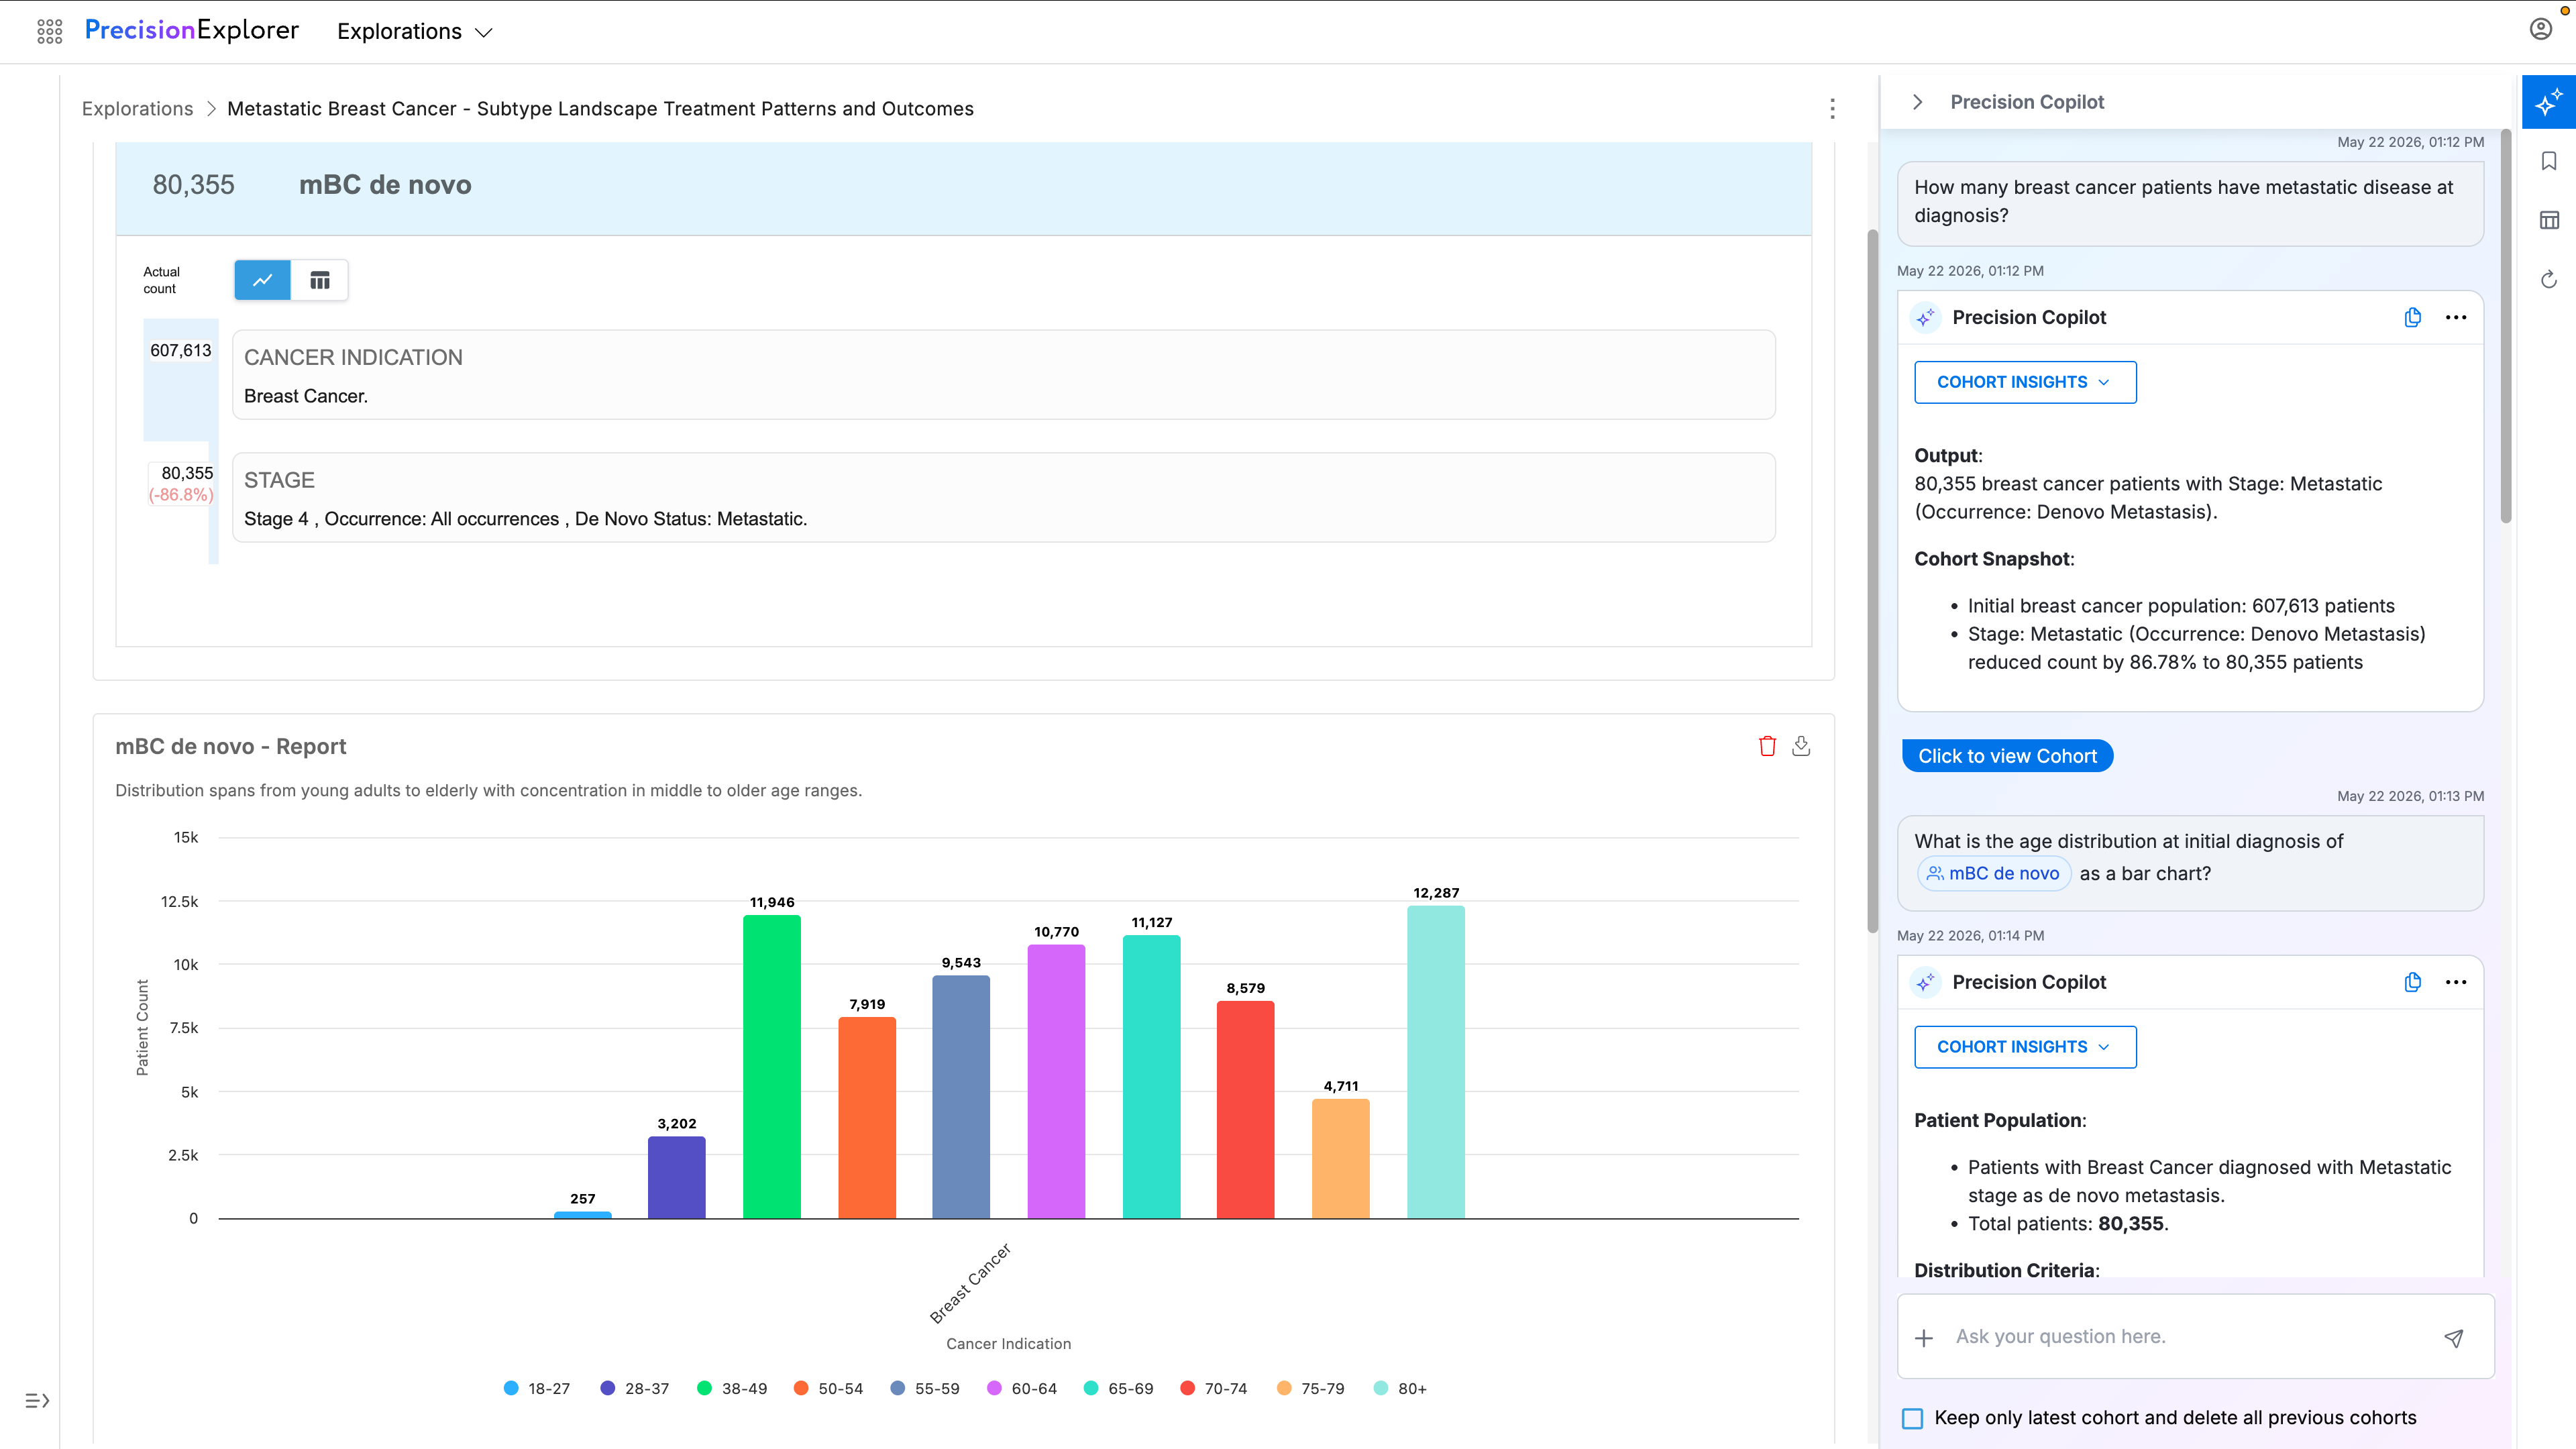This screenshot has height=1449, width=2576.
Task: Open the user profile account icon
Action: pos(2541,29)
